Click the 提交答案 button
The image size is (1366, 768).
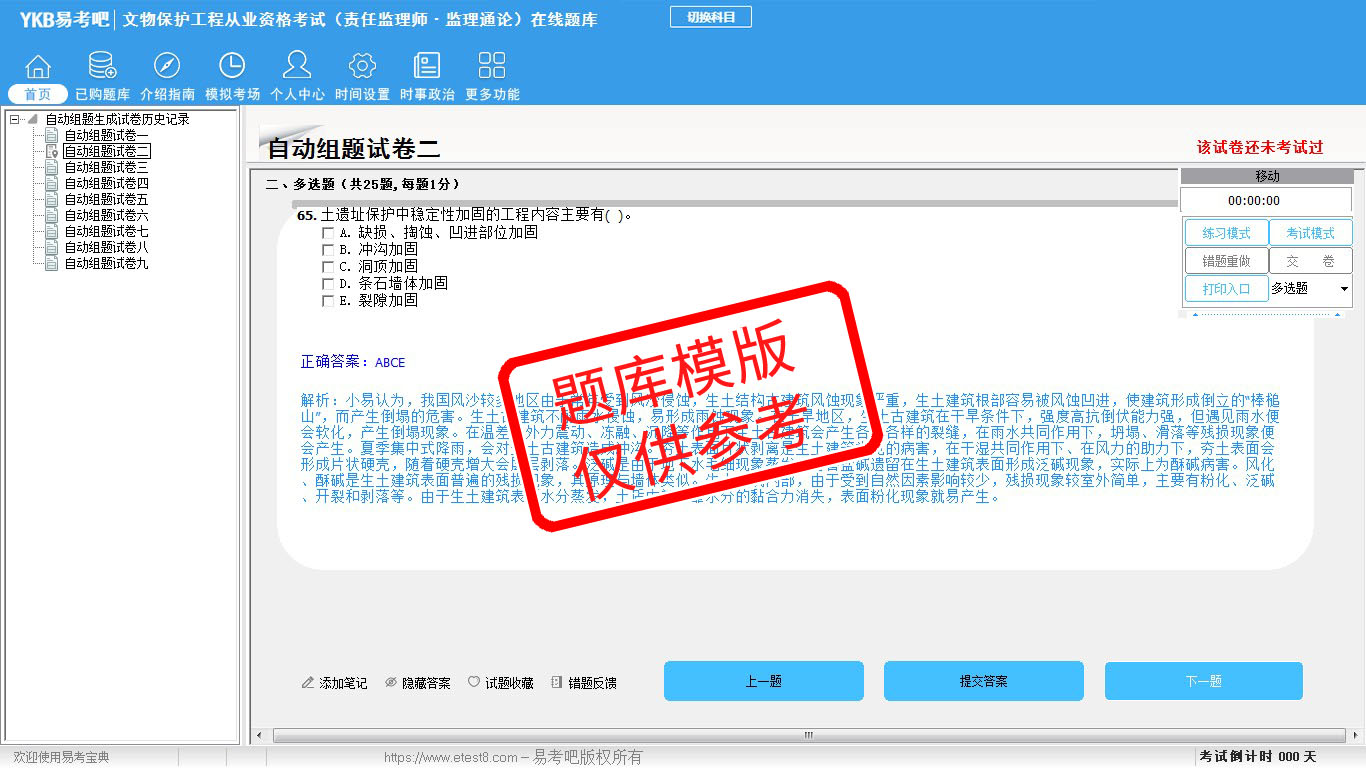pos(983,681)
